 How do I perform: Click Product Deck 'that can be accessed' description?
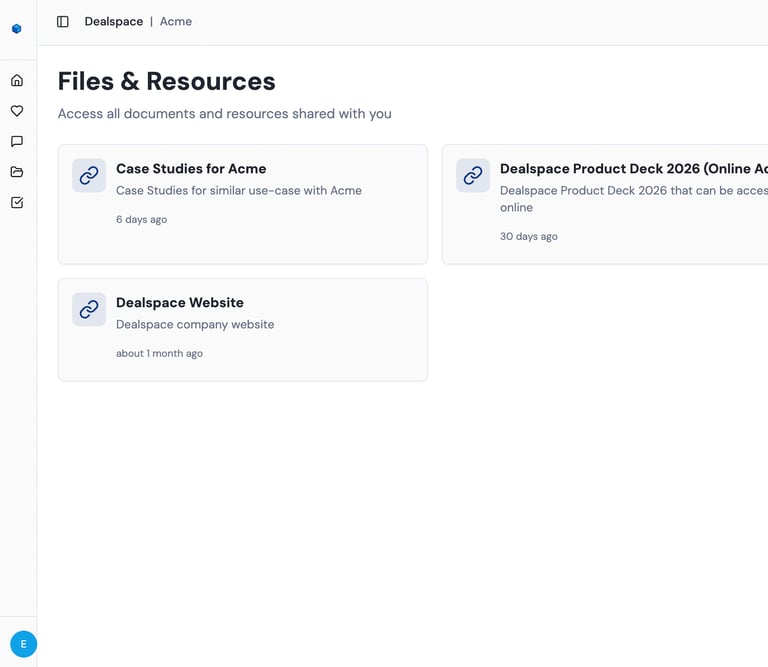pos(634,199)
